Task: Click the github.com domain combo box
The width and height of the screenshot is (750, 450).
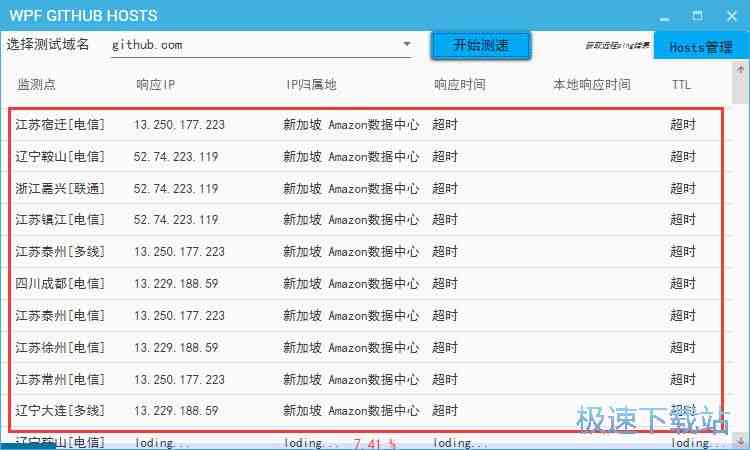Action: [x=261, y=45]
